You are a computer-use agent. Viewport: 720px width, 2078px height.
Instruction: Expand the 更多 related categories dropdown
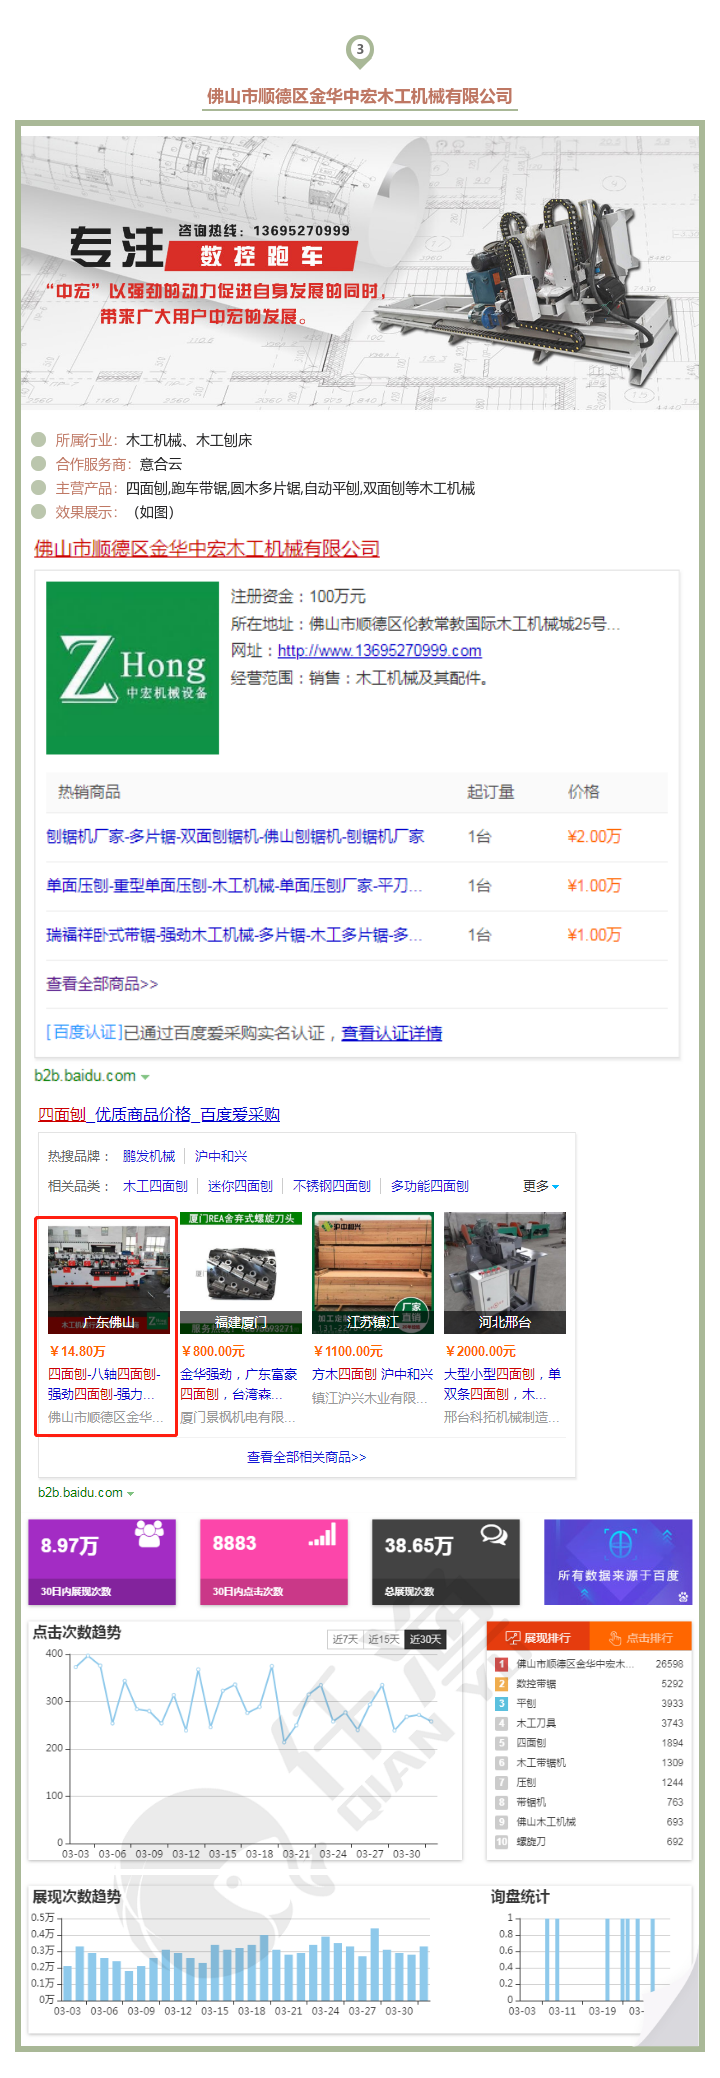coord(541,1186)
